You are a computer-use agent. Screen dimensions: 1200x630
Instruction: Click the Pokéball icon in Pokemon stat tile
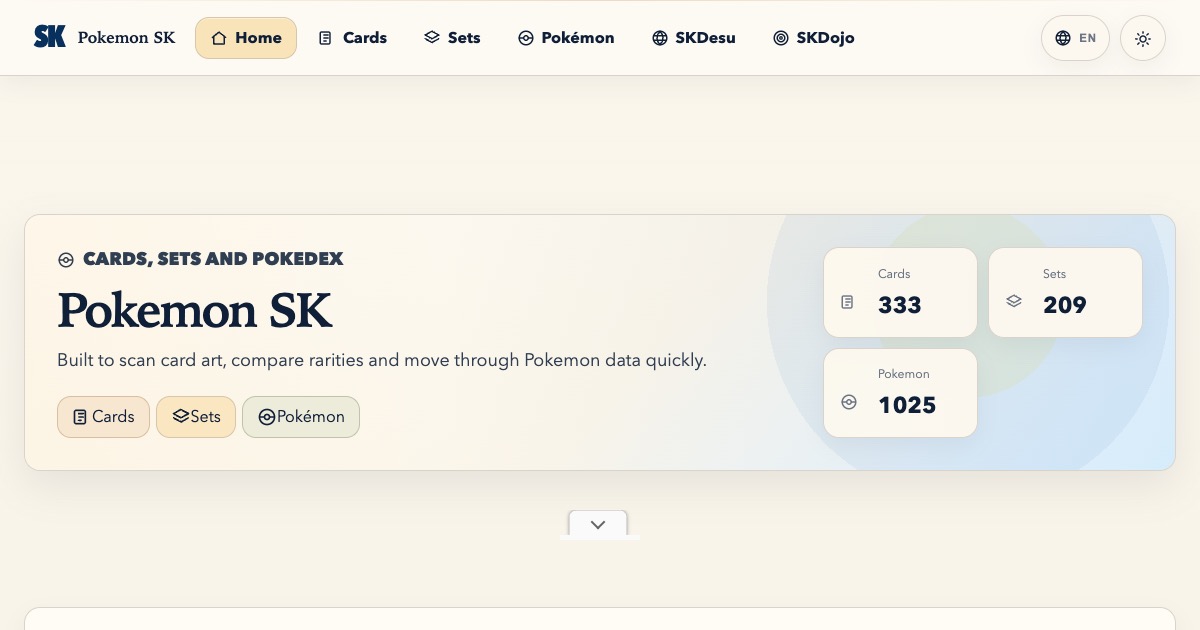pos(849,402)
